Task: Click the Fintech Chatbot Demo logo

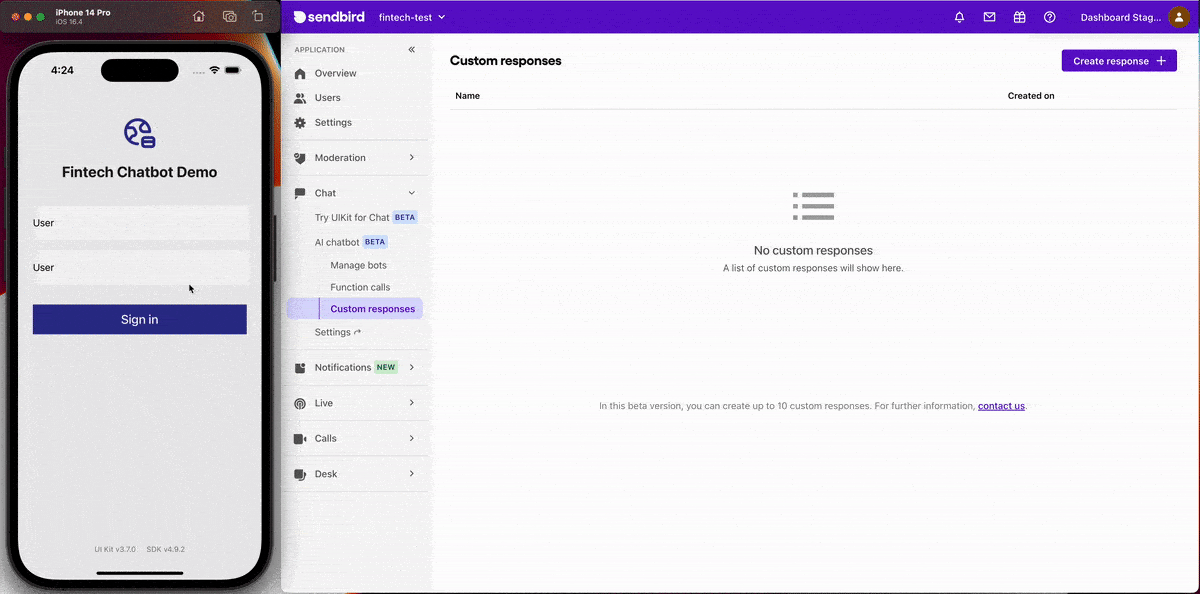Action: [139, 133]
